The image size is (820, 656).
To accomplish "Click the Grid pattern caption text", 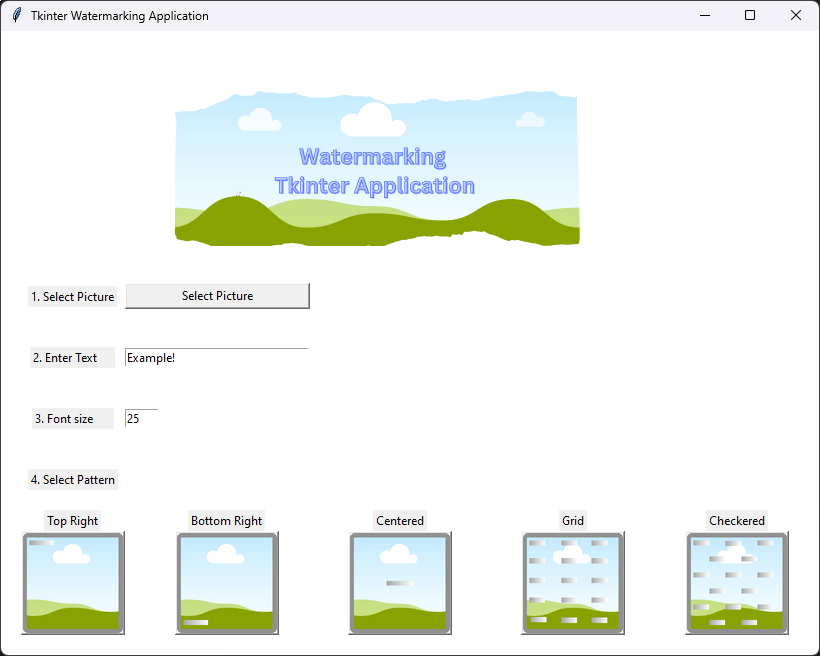I will pos(572,520).
